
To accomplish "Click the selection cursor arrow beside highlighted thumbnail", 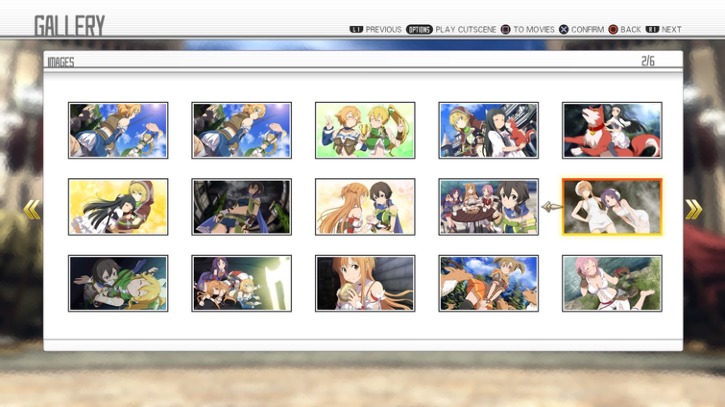I will 551,207.
